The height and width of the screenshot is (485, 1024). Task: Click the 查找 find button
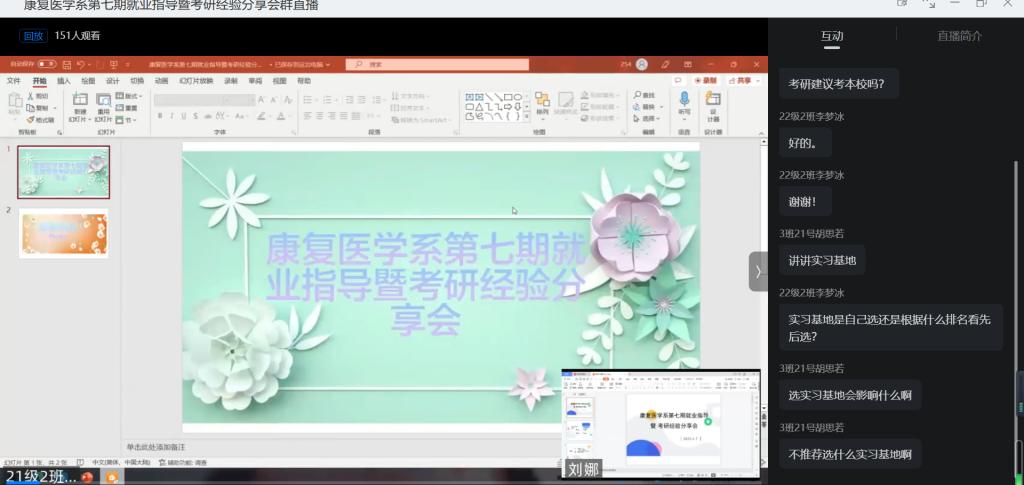coord(643,95)
